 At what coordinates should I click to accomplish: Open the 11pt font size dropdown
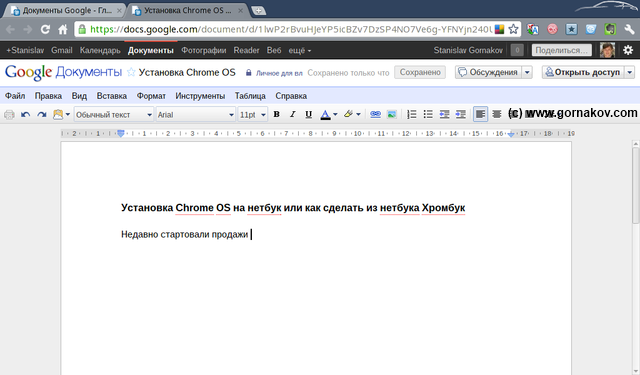[x=253, y=115]
